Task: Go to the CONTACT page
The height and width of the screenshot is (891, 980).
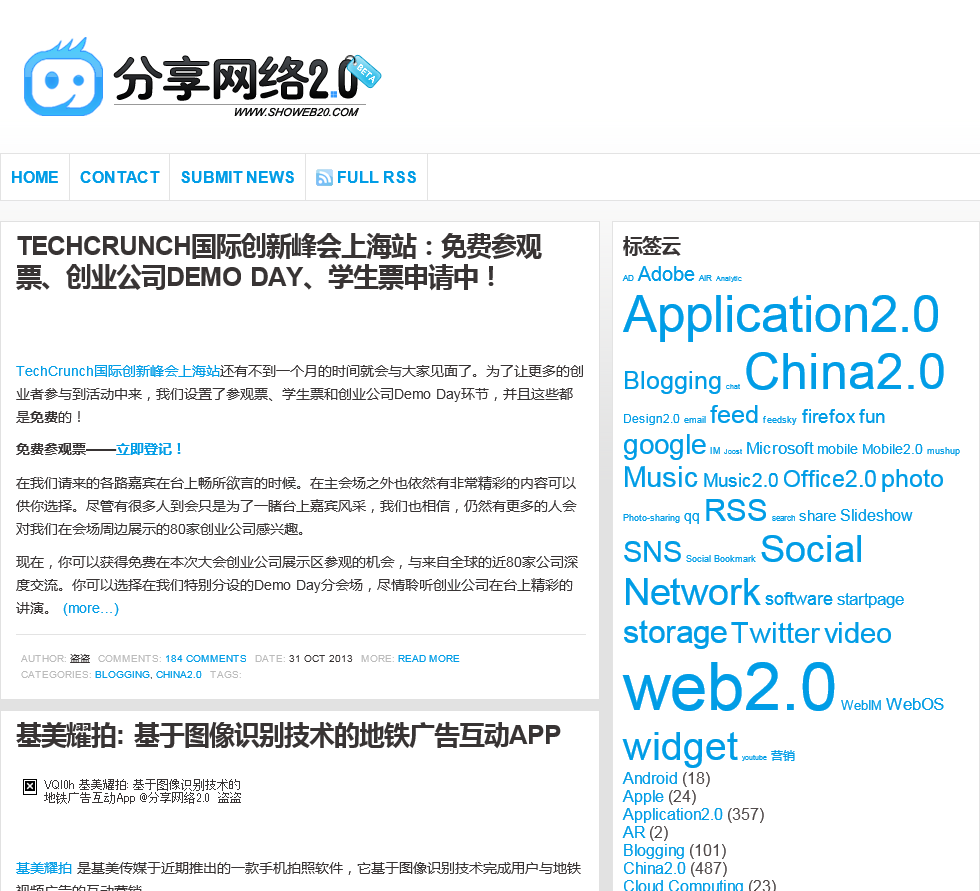Action: point(120,177)
